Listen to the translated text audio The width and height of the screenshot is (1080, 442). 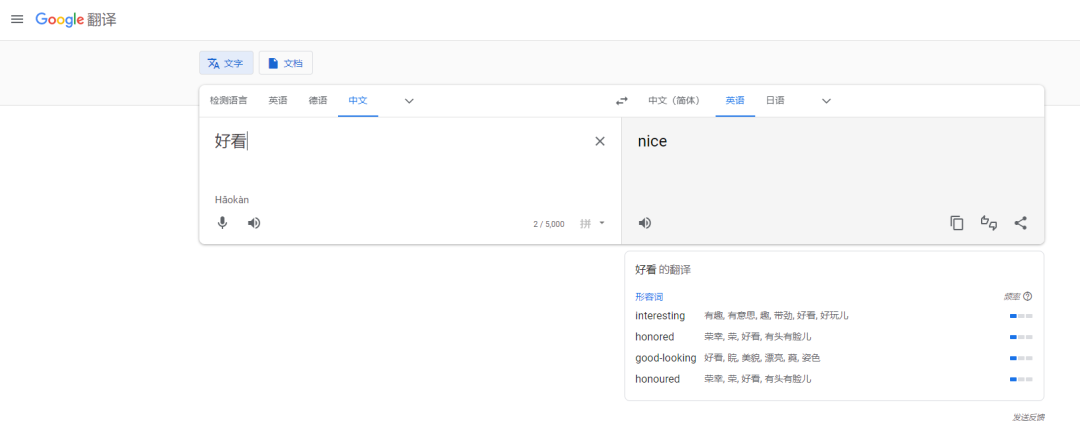[645, 223]
